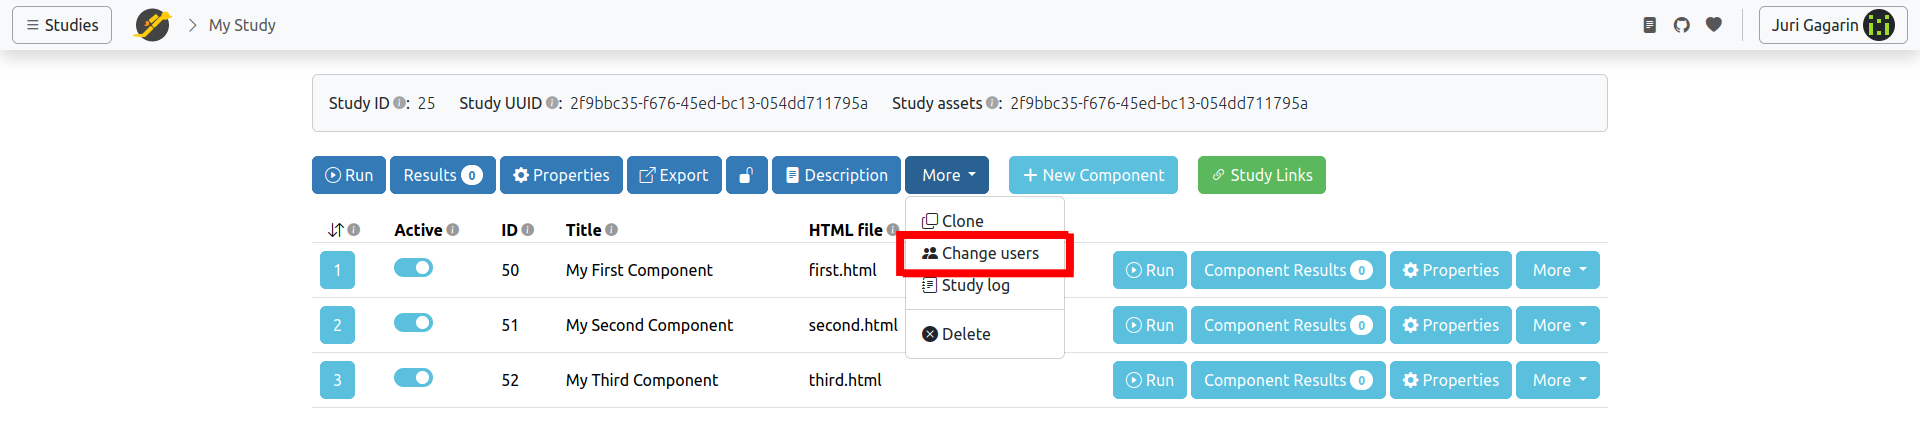The image size is (1920, 437).
Task: Run the study
Action: coord(349,175)
